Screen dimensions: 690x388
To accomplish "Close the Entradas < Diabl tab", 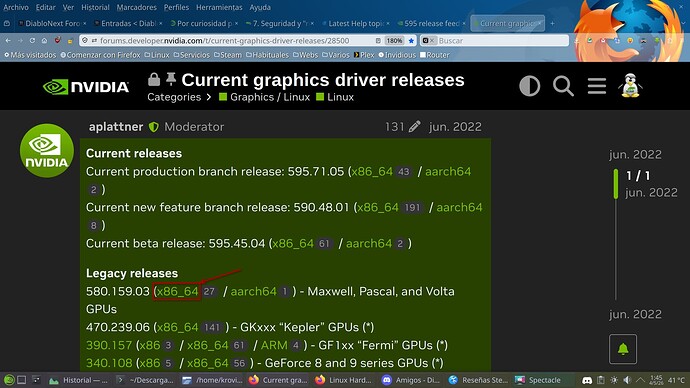I will pyautogui.click(x=161, y=23).
